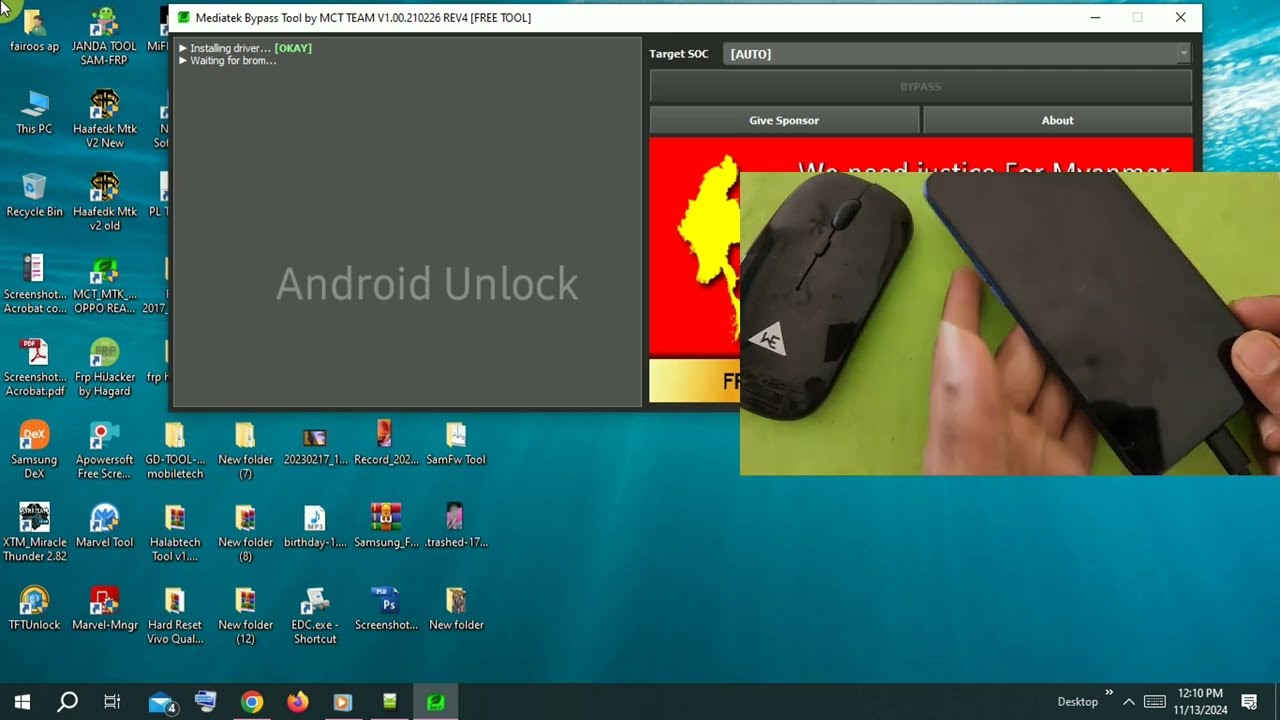Show hidden system tray icons
This screenshot has width=1280, height=720.
[x=1129, y=702]
